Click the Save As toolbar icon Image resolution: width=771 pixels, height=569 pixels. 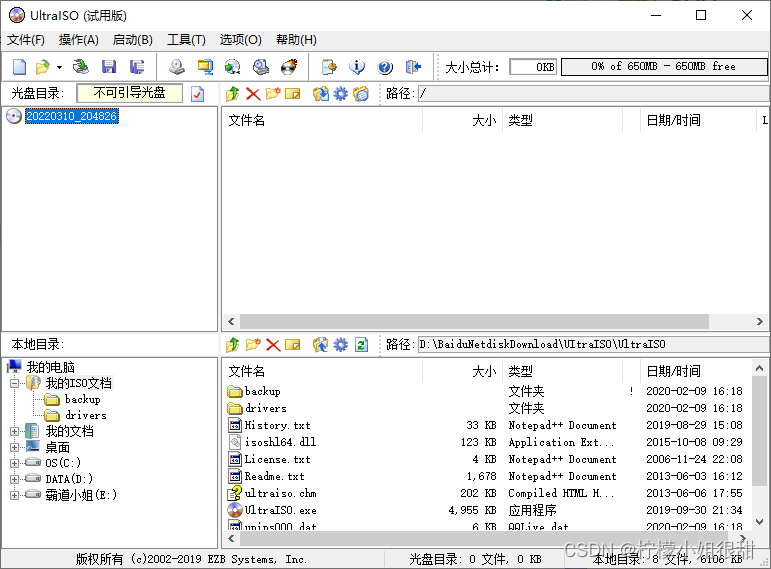pos(137,67)
